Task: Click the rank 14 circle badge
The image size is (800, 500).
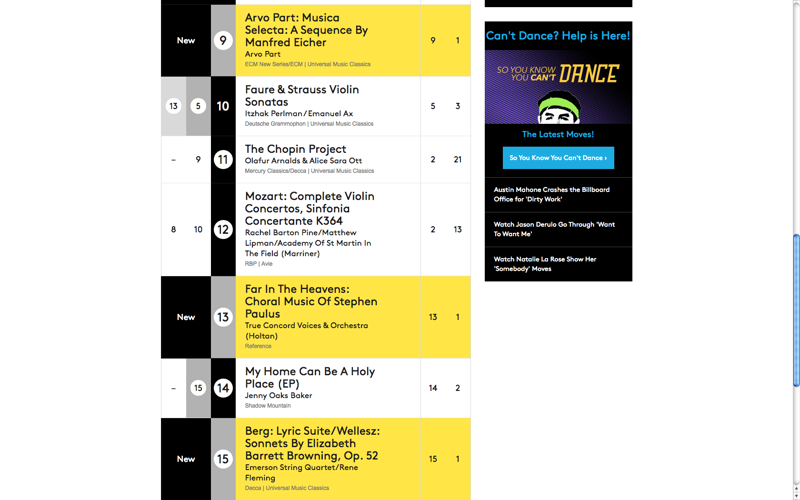Action: tap(223, 388)
